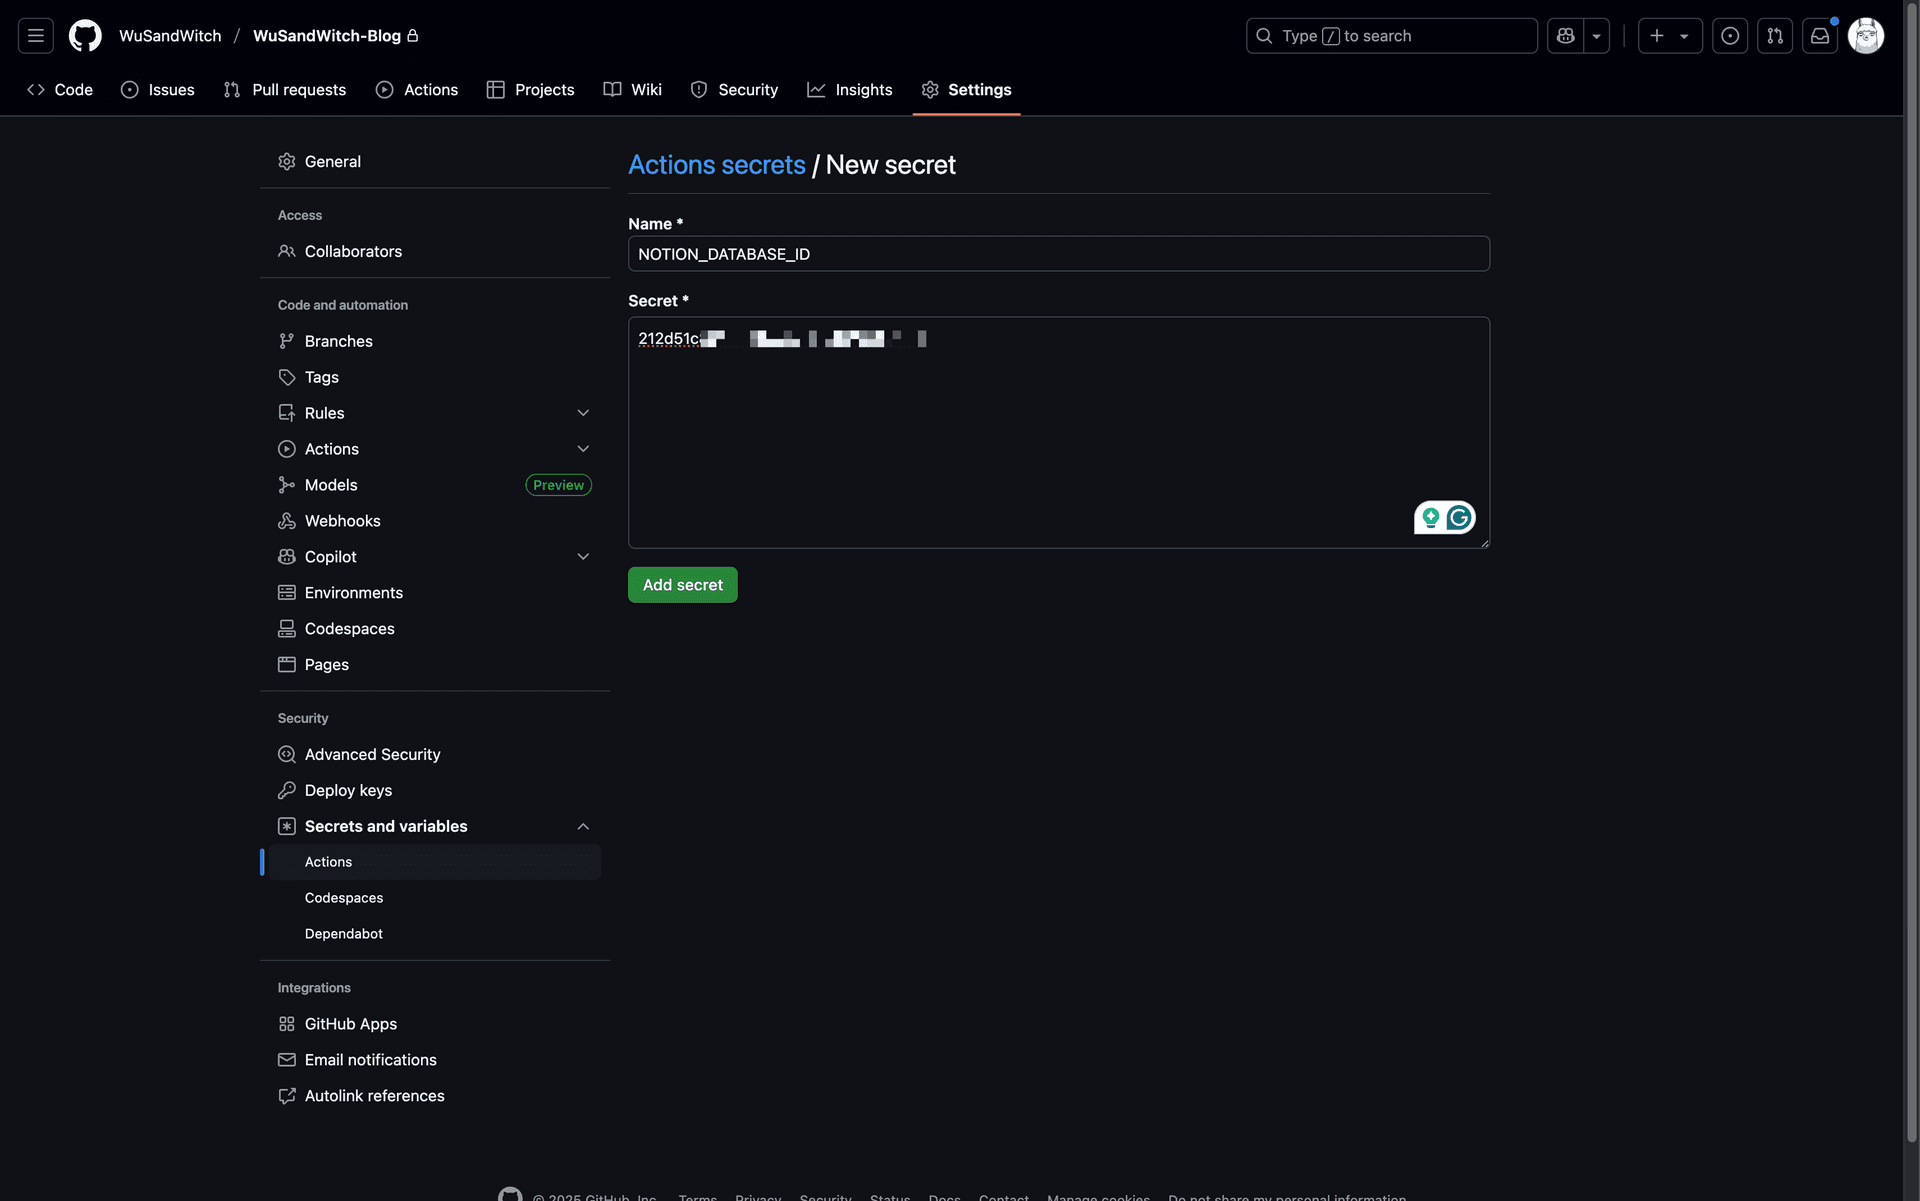Expand the Rules sidebar section
This screenshot has width=1920, height=1201.
pyautogui.click(x=583, y=413)
